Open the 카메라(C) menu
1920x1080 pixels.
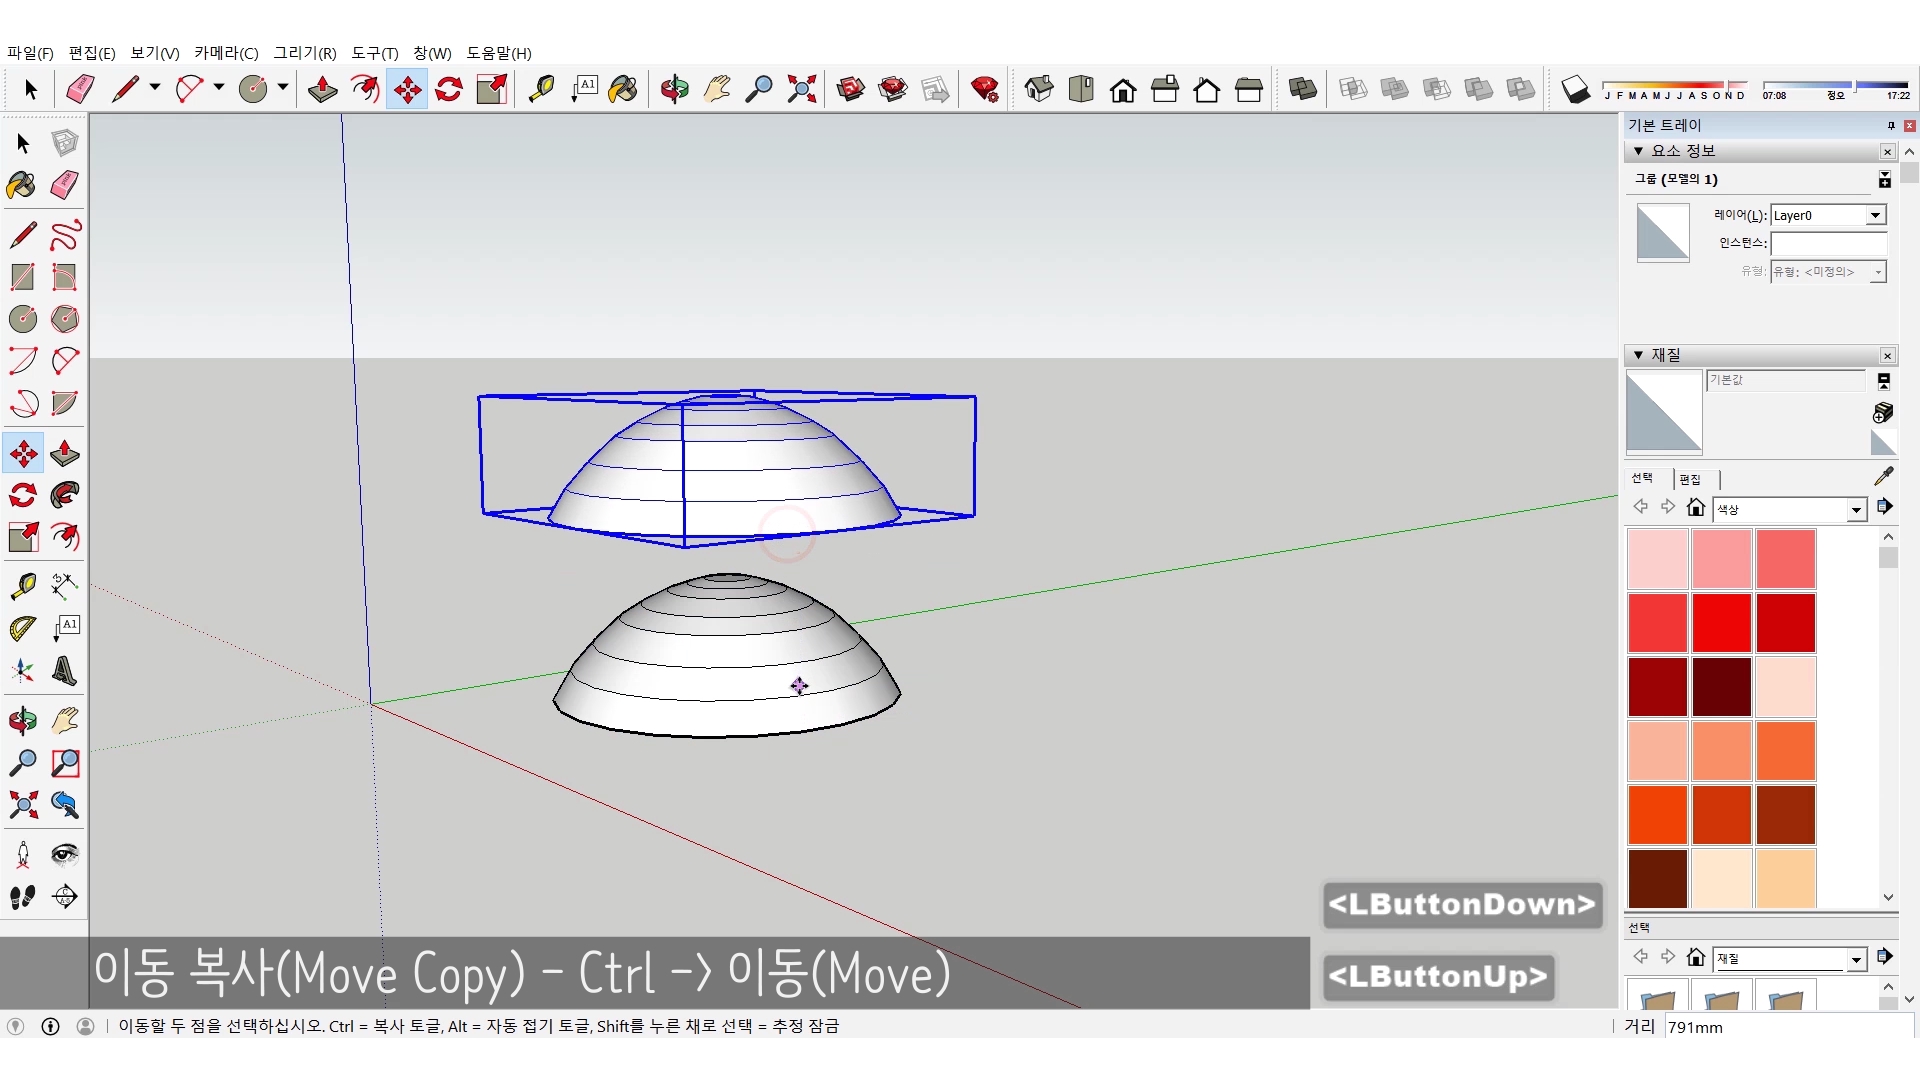(226, 53)
